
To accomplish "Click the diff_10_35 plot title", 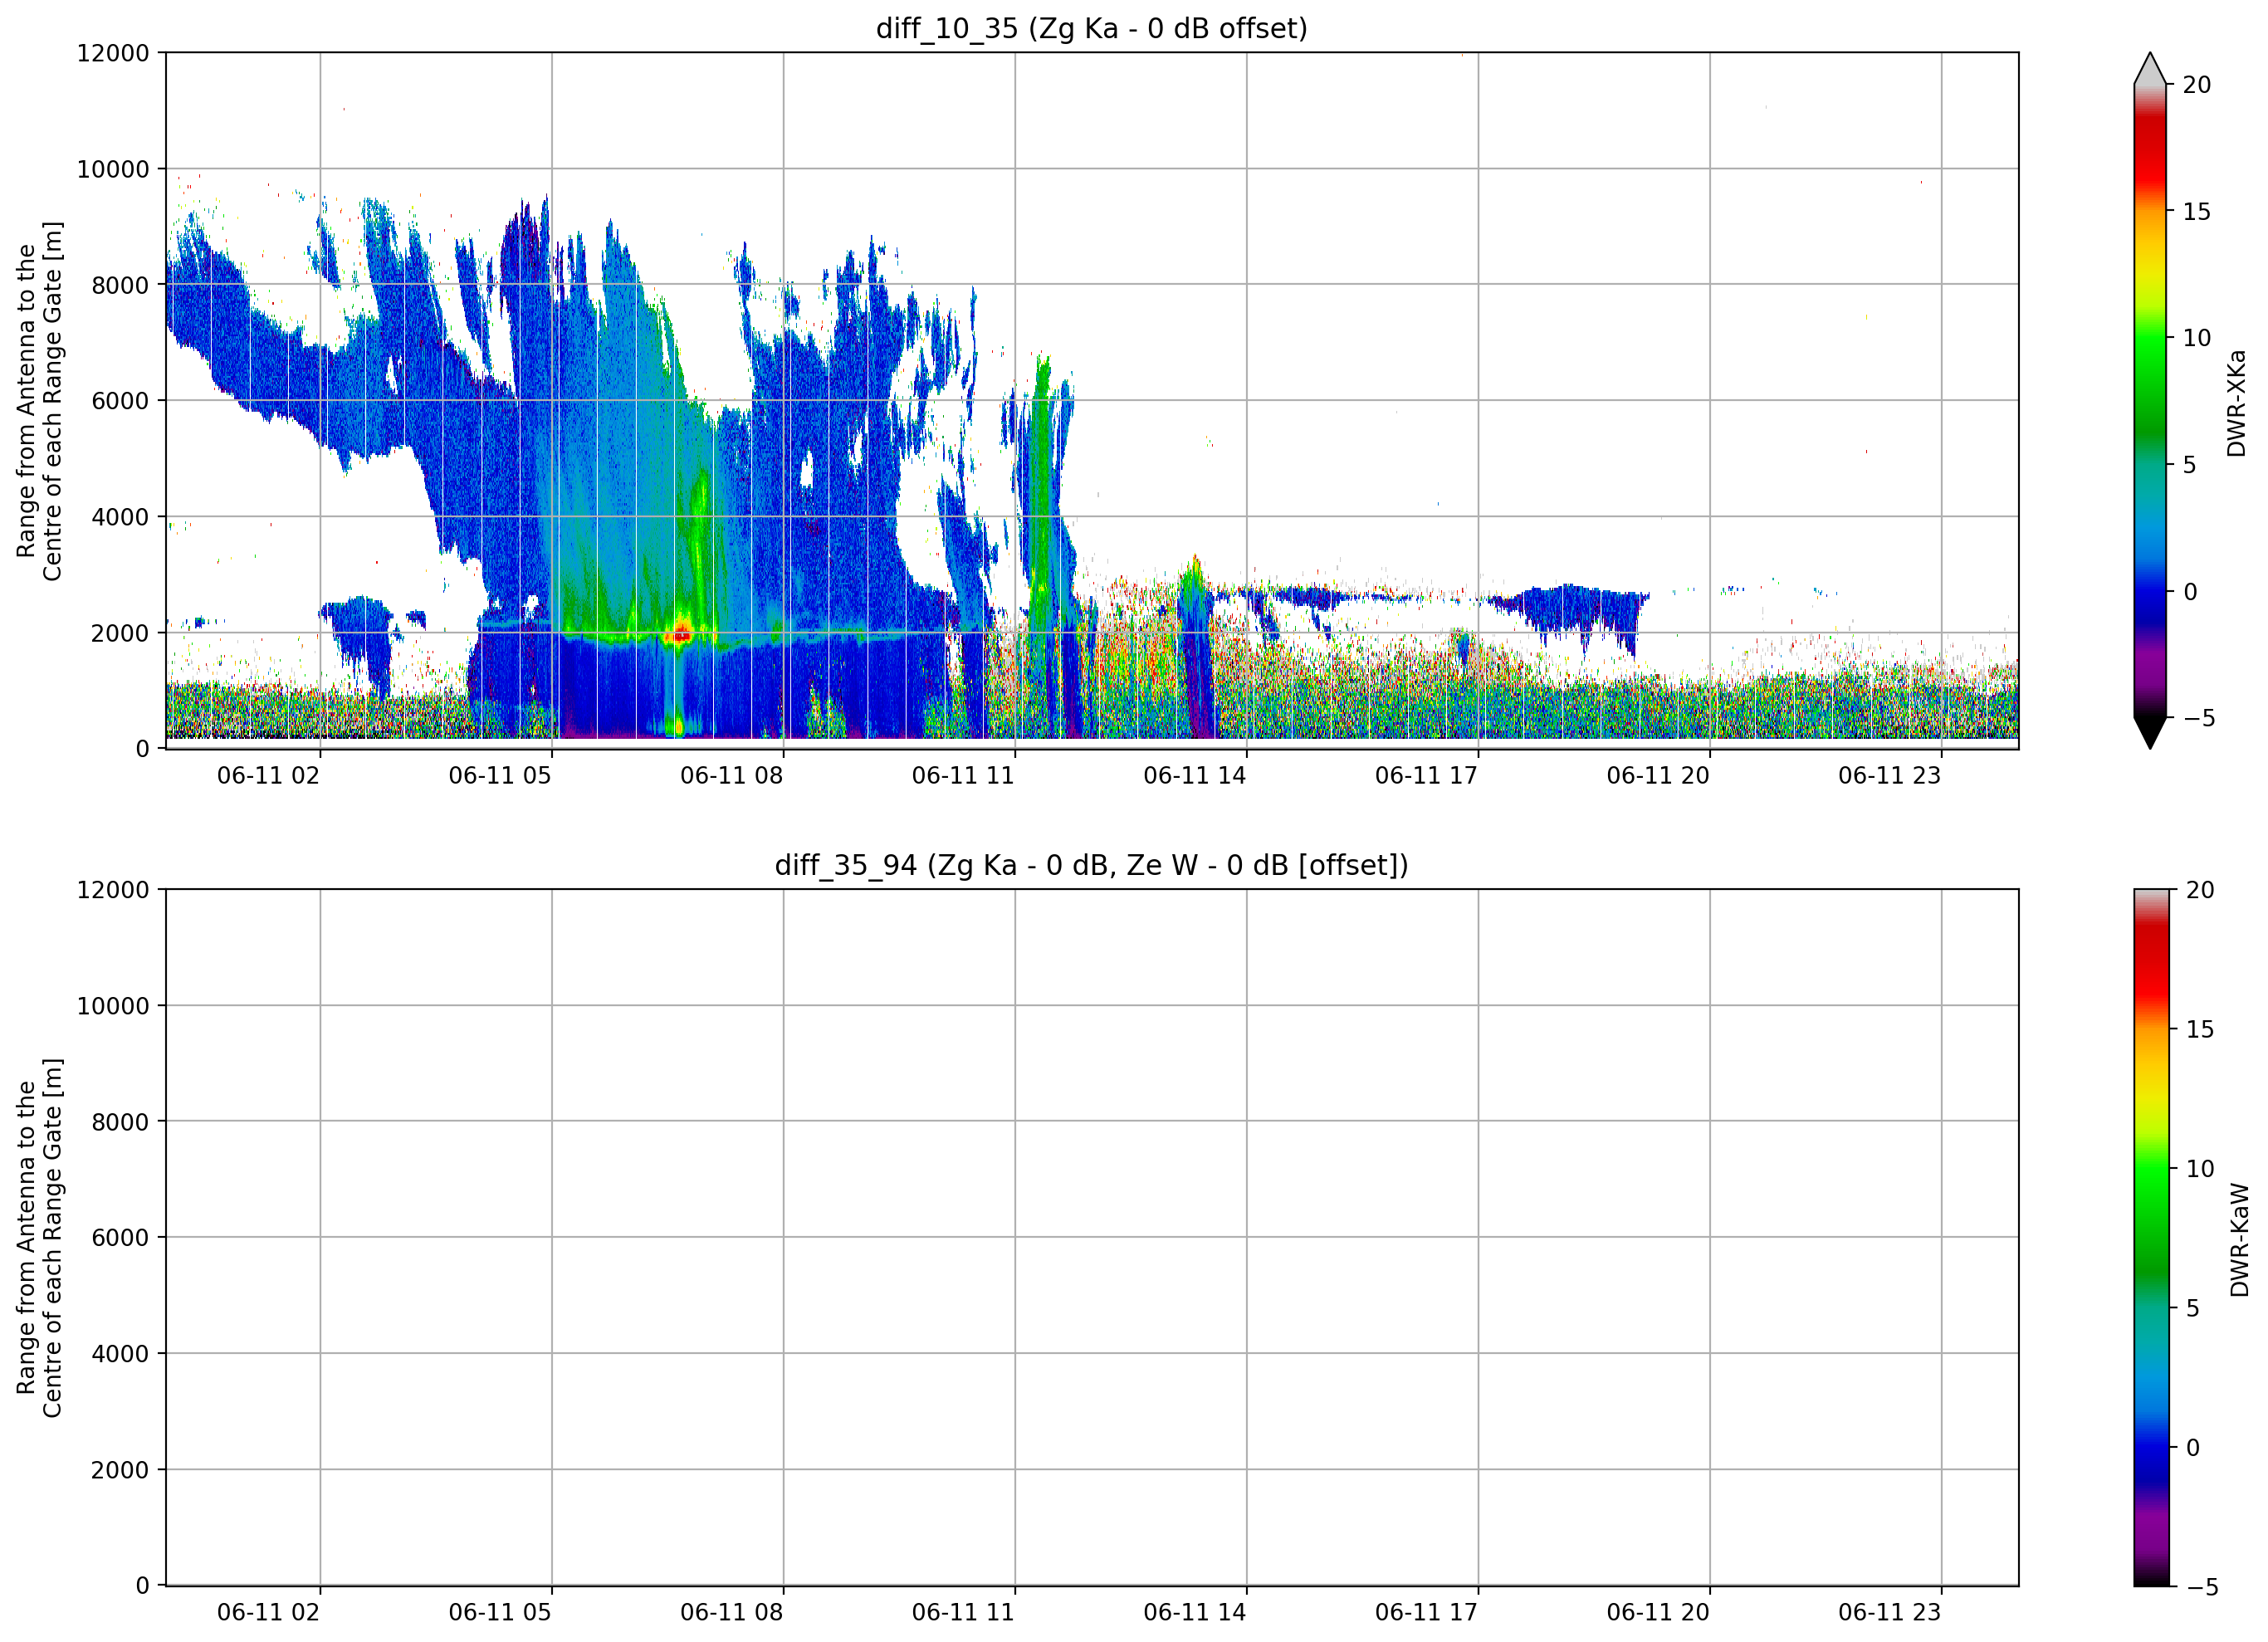I will pos(1091,28).
